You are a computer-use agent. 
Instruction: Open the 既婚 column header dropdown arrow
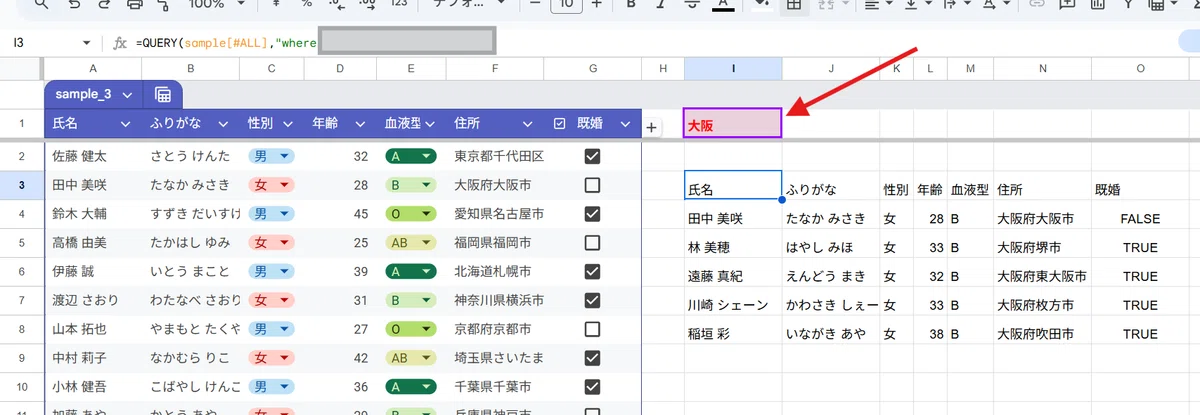[x=626, y=124]
